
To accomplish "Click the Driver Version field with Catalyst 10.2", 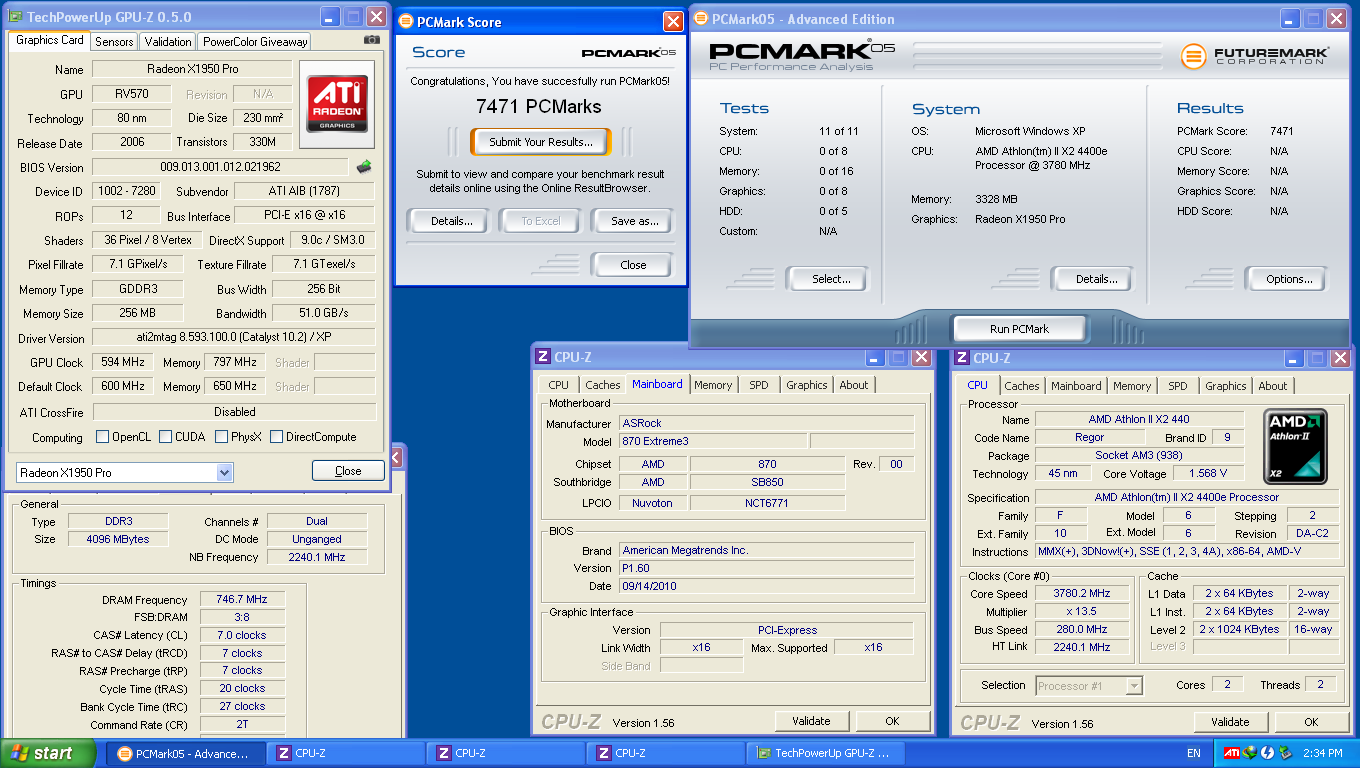I will pos(234,338).
